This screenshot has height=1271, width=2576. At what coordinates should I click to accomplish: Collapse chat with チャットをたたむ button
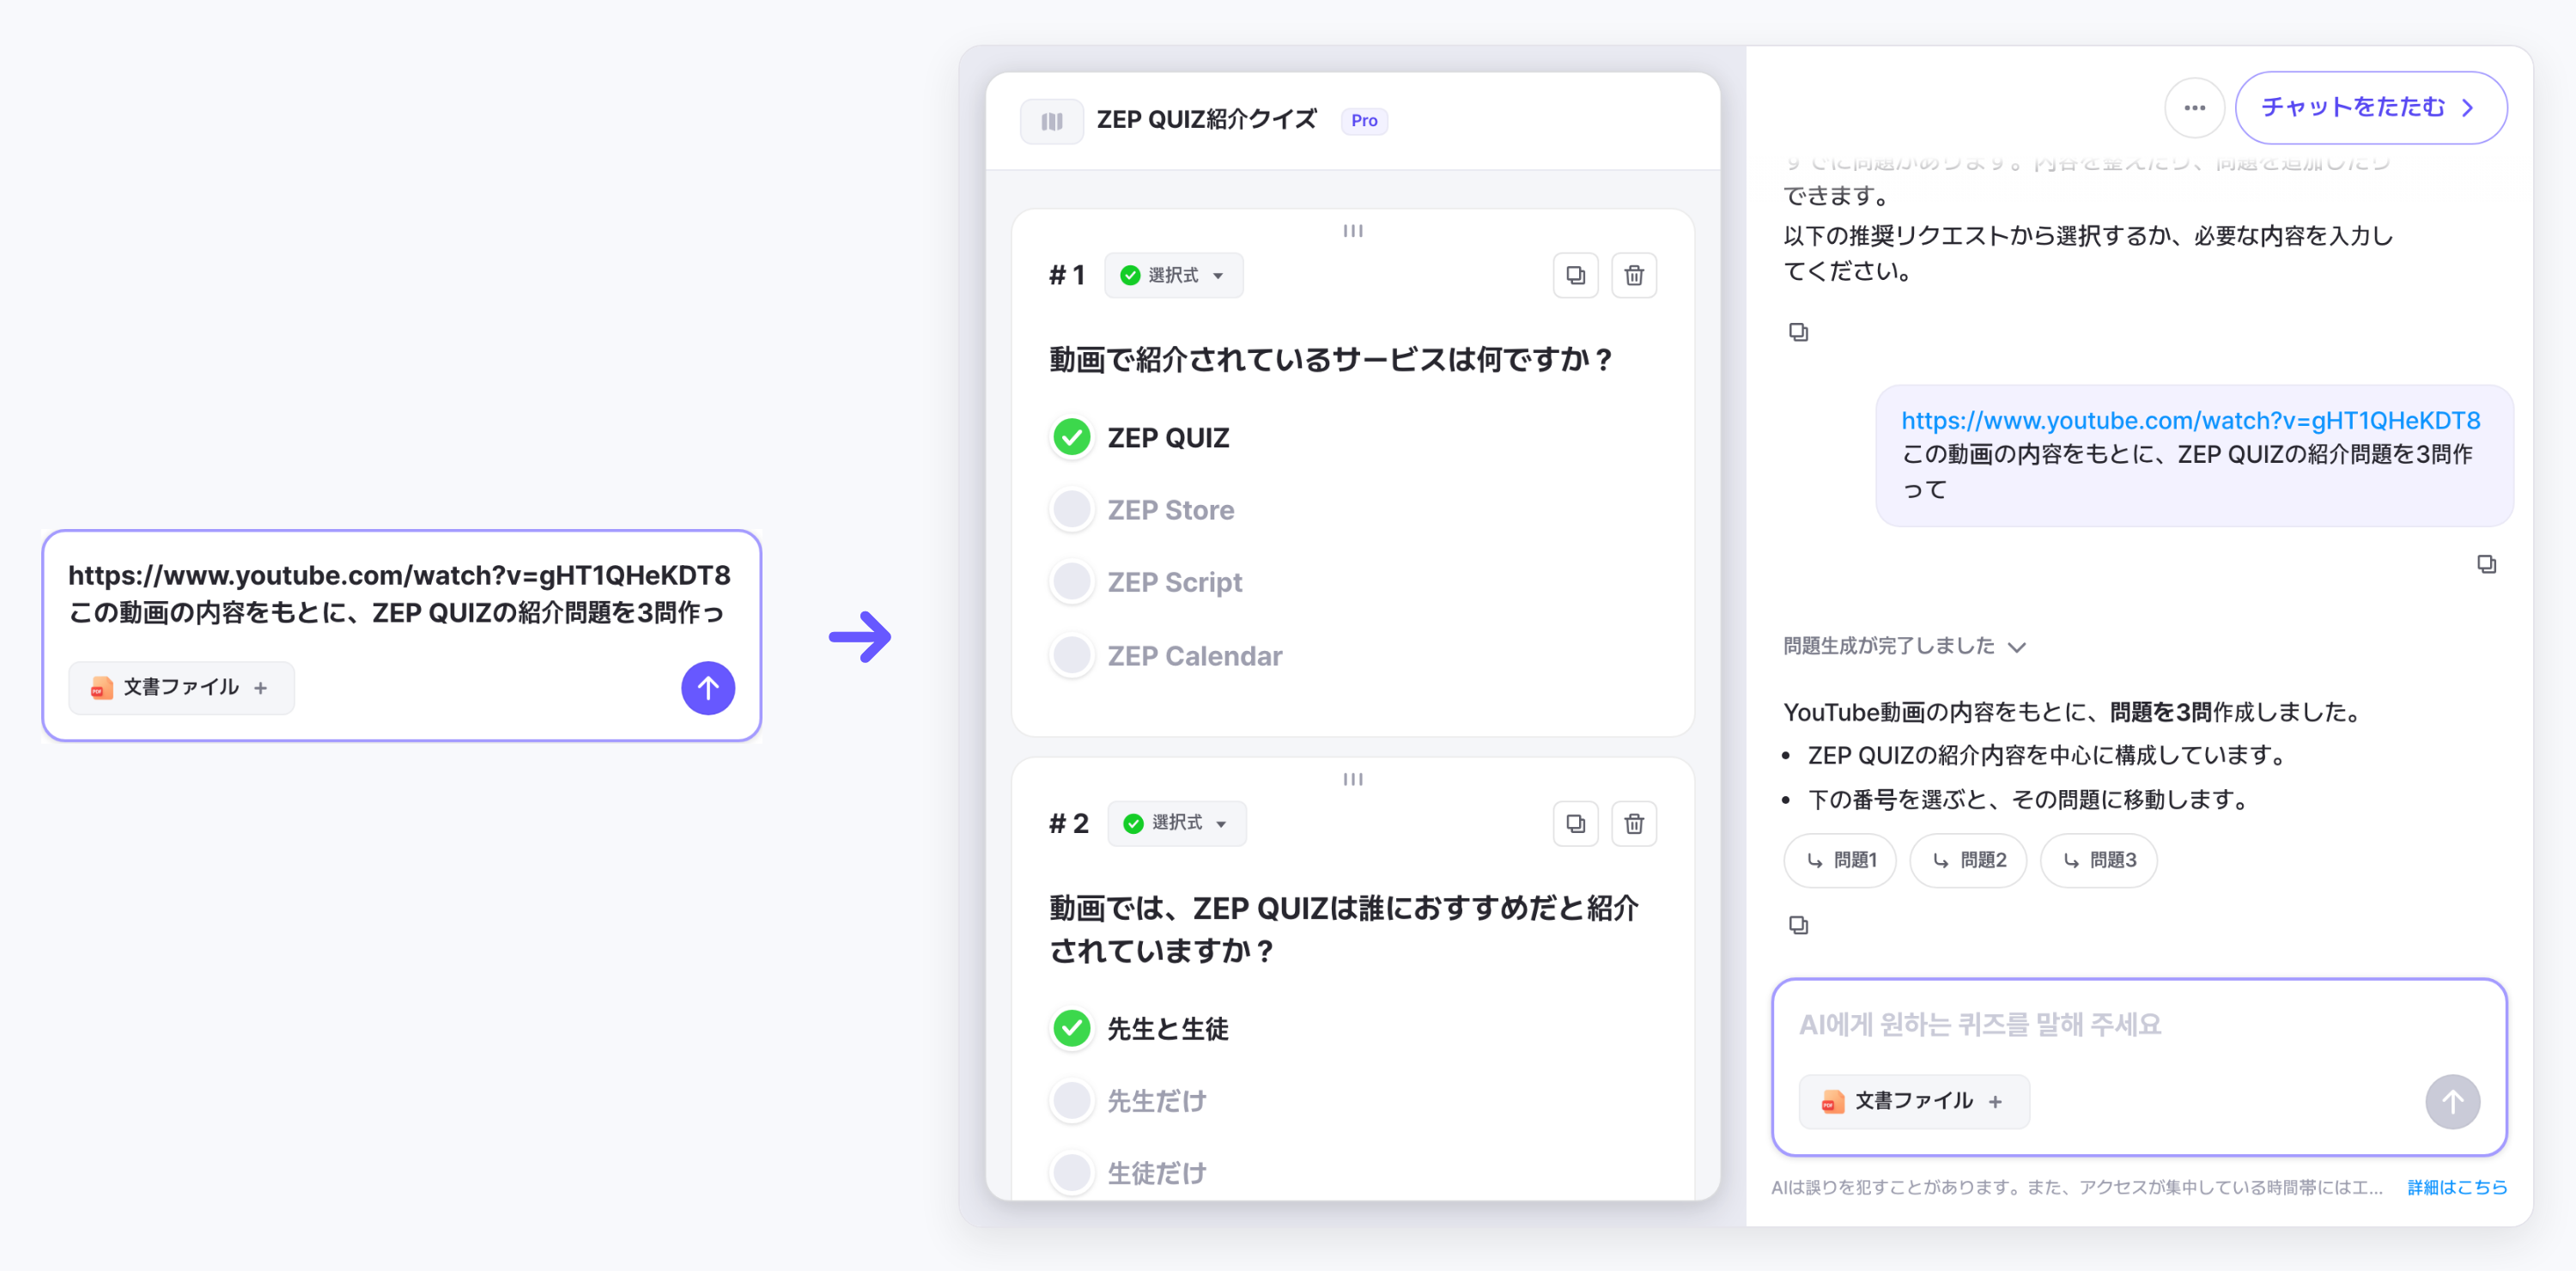tap(2370, 108)
